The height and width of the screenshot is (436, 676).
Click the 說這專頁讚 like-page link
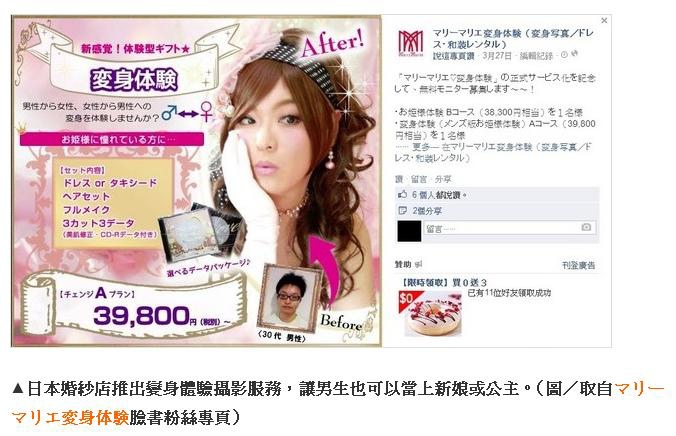tap(454, 56)
